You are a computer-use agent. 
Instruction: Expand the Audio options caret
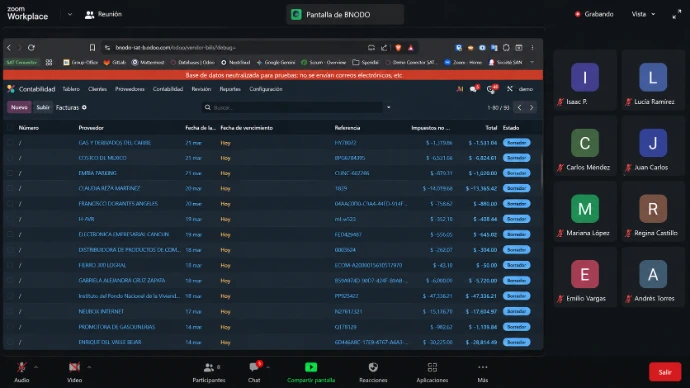coord(36,367)
